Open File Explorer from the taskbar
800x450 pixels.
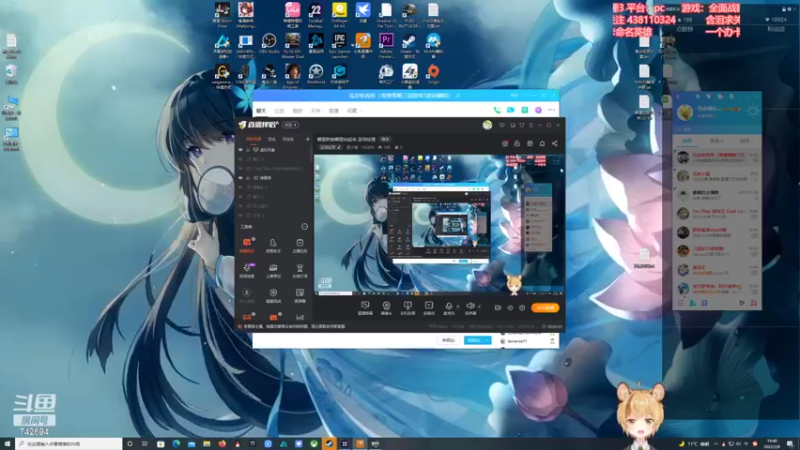coord(207,444)
